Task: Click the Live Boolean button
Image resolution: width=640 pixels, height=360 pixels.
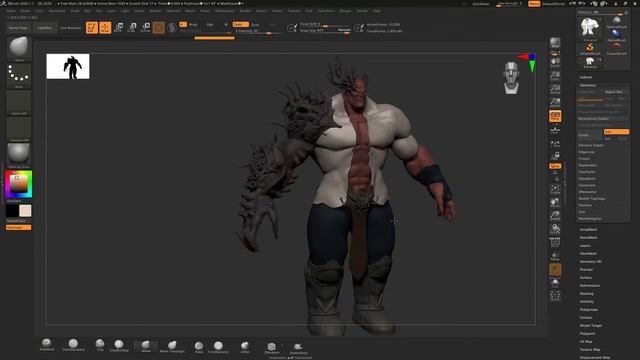Action: point(70,28)
